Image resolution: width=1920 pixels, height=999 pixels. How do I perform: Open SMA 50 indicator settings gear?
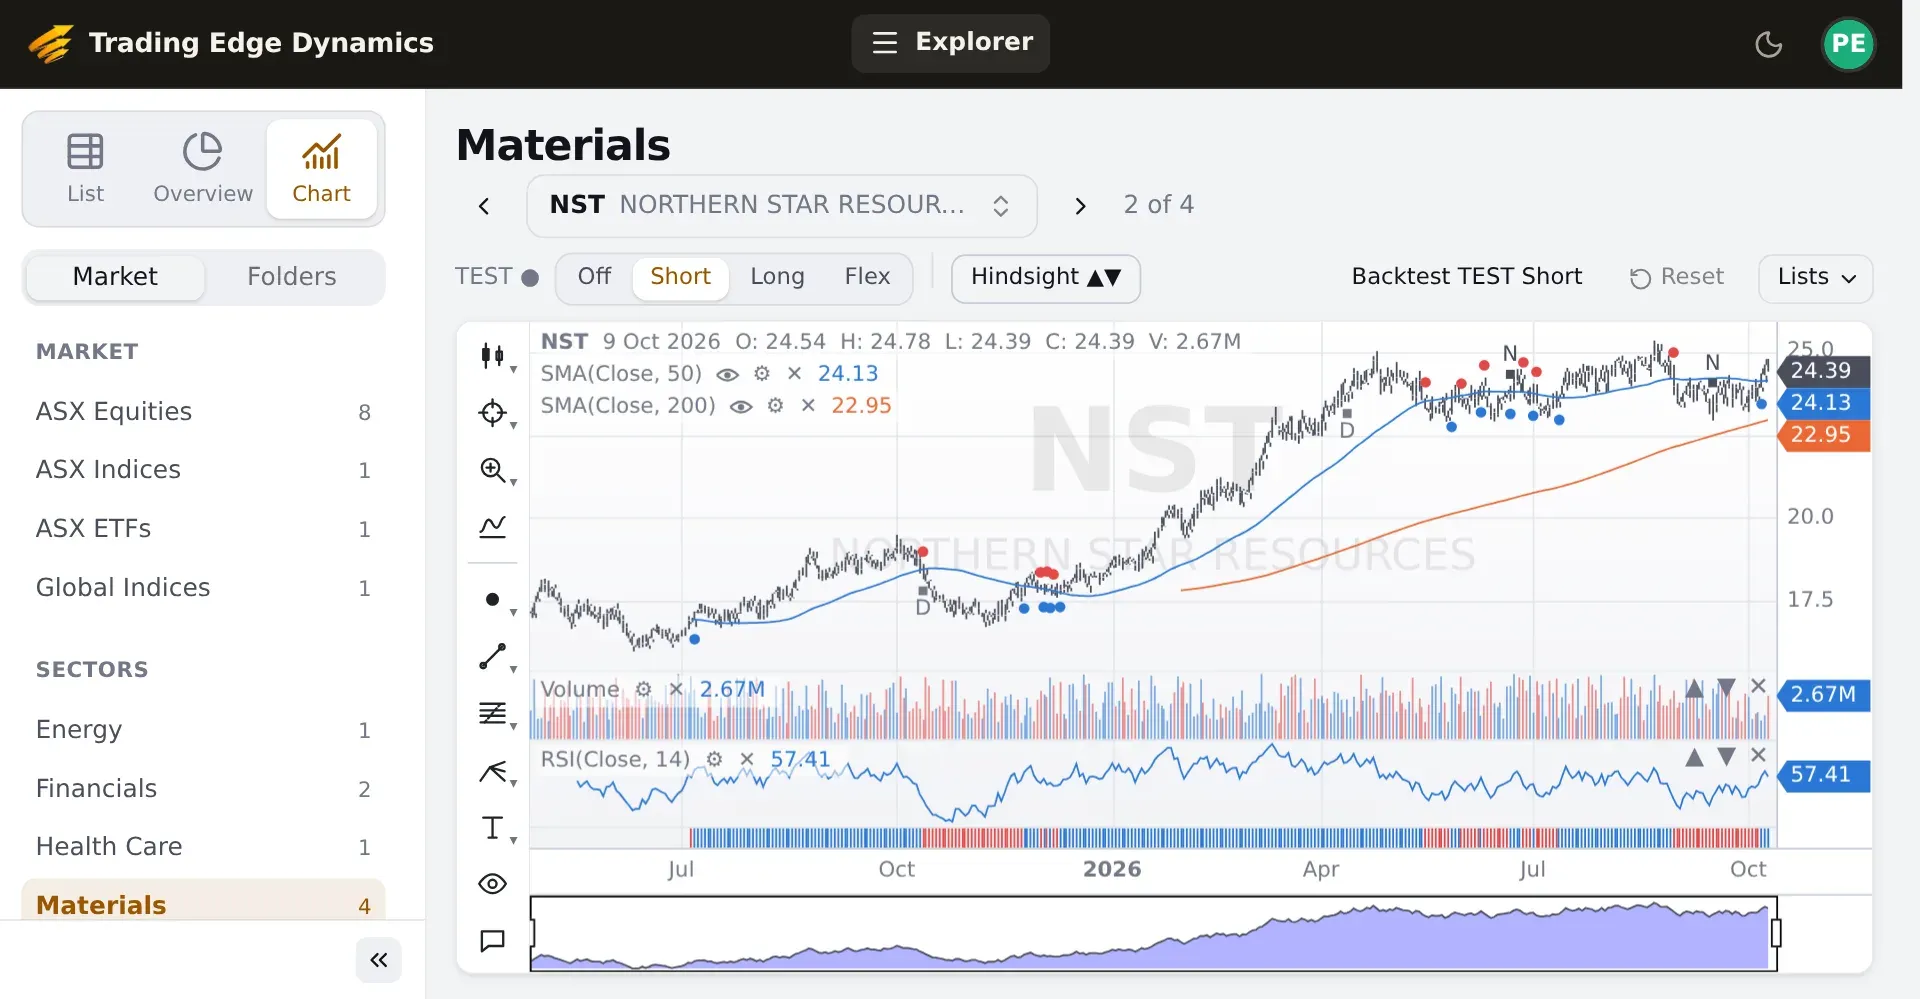762,373
